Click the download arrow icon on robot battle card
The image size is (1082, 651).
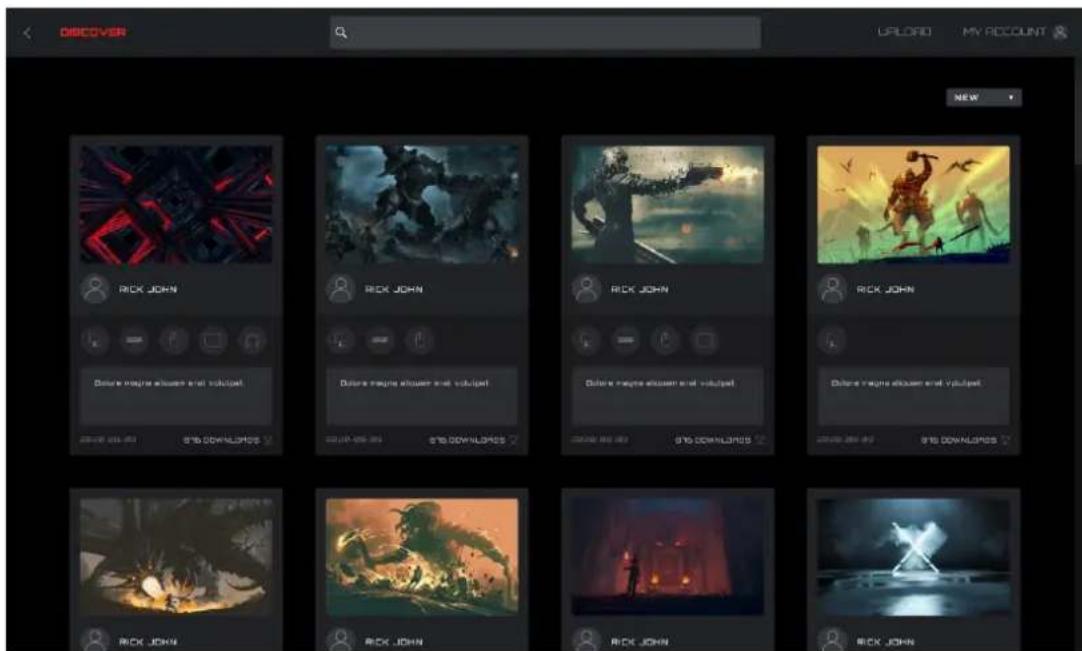513,440
